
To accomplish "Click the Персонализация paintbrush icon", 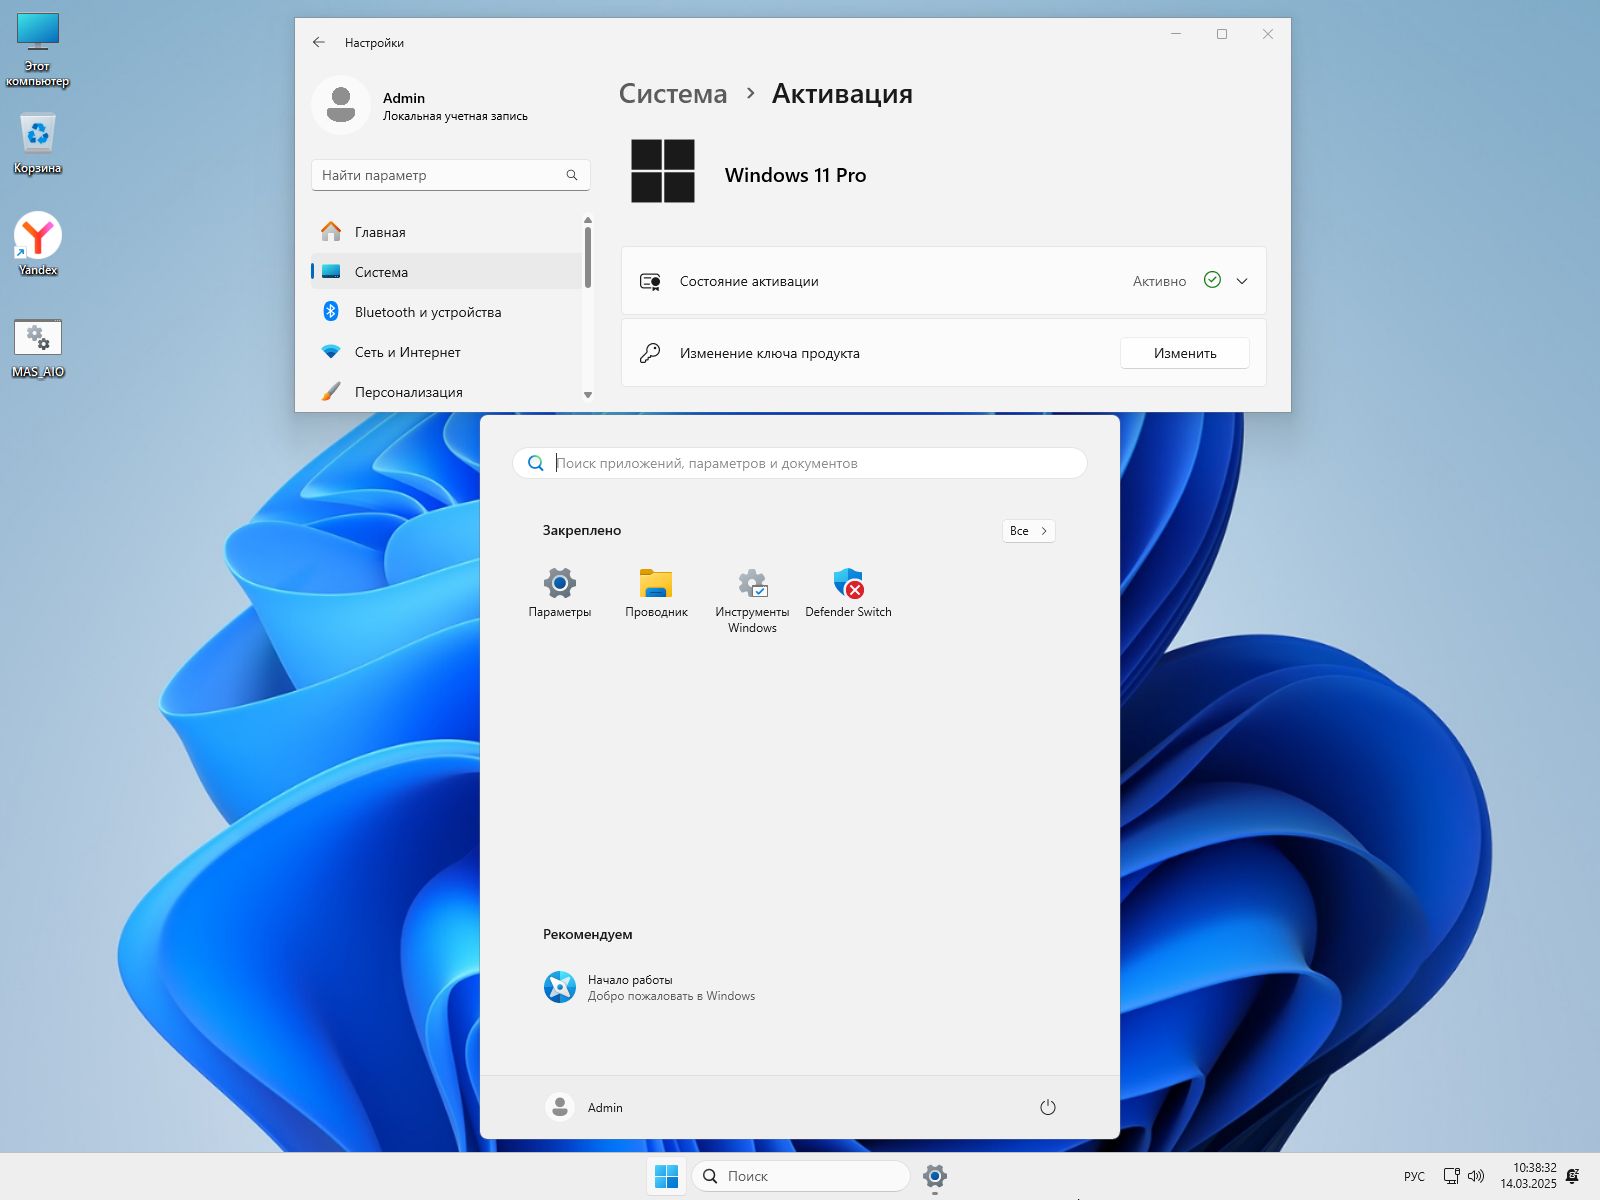I will (x=331, y=391).
